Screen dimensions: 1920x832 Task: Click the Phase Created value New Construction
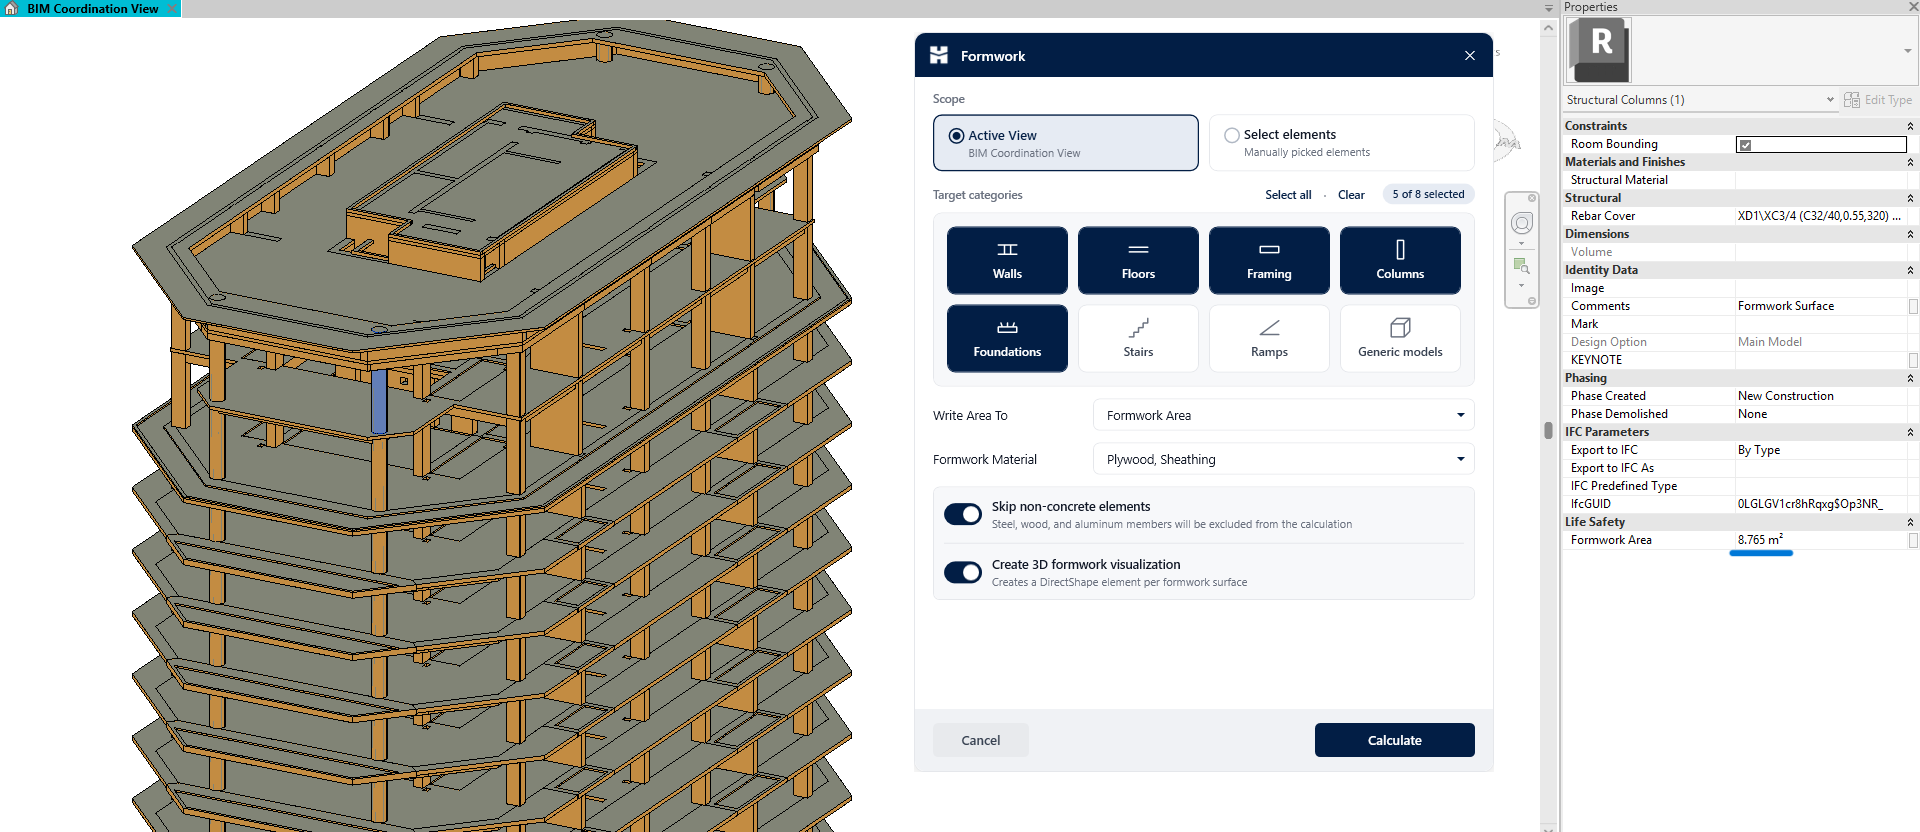(1785, 396)
